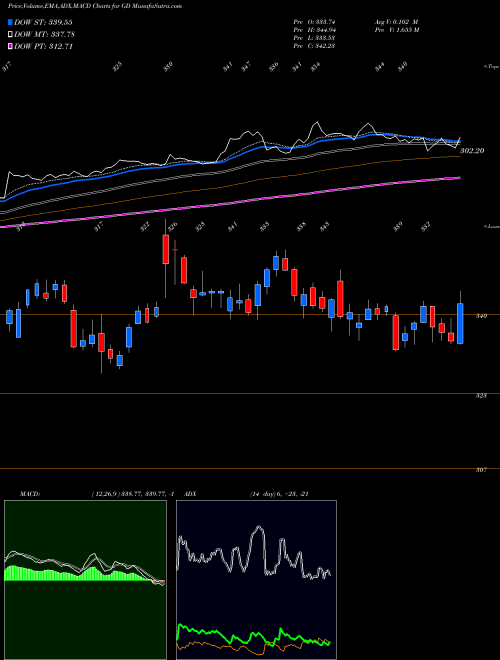Click the 'Pre L: 333.53' value
The height and width of the screenshot is (660, 500).
click(x=314, y=38)
